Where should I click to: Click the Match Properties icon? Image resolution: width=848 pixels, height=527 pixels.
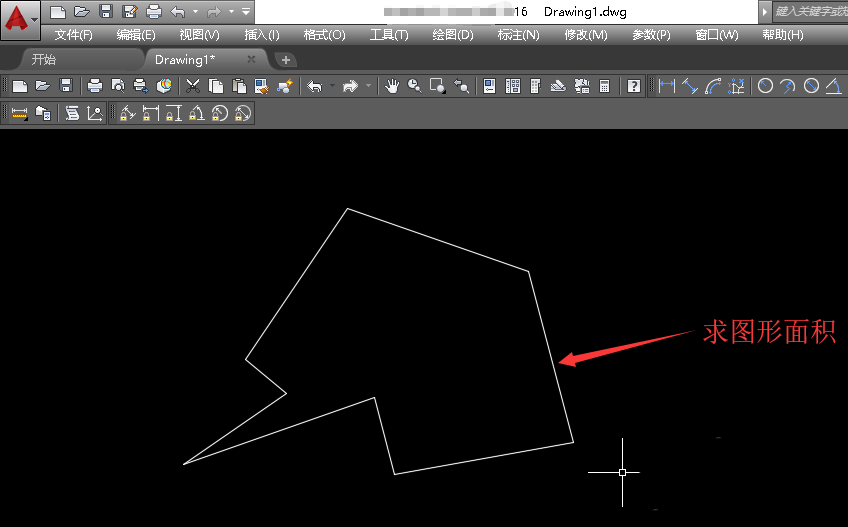pyautogui.click(x=262, y=85)
